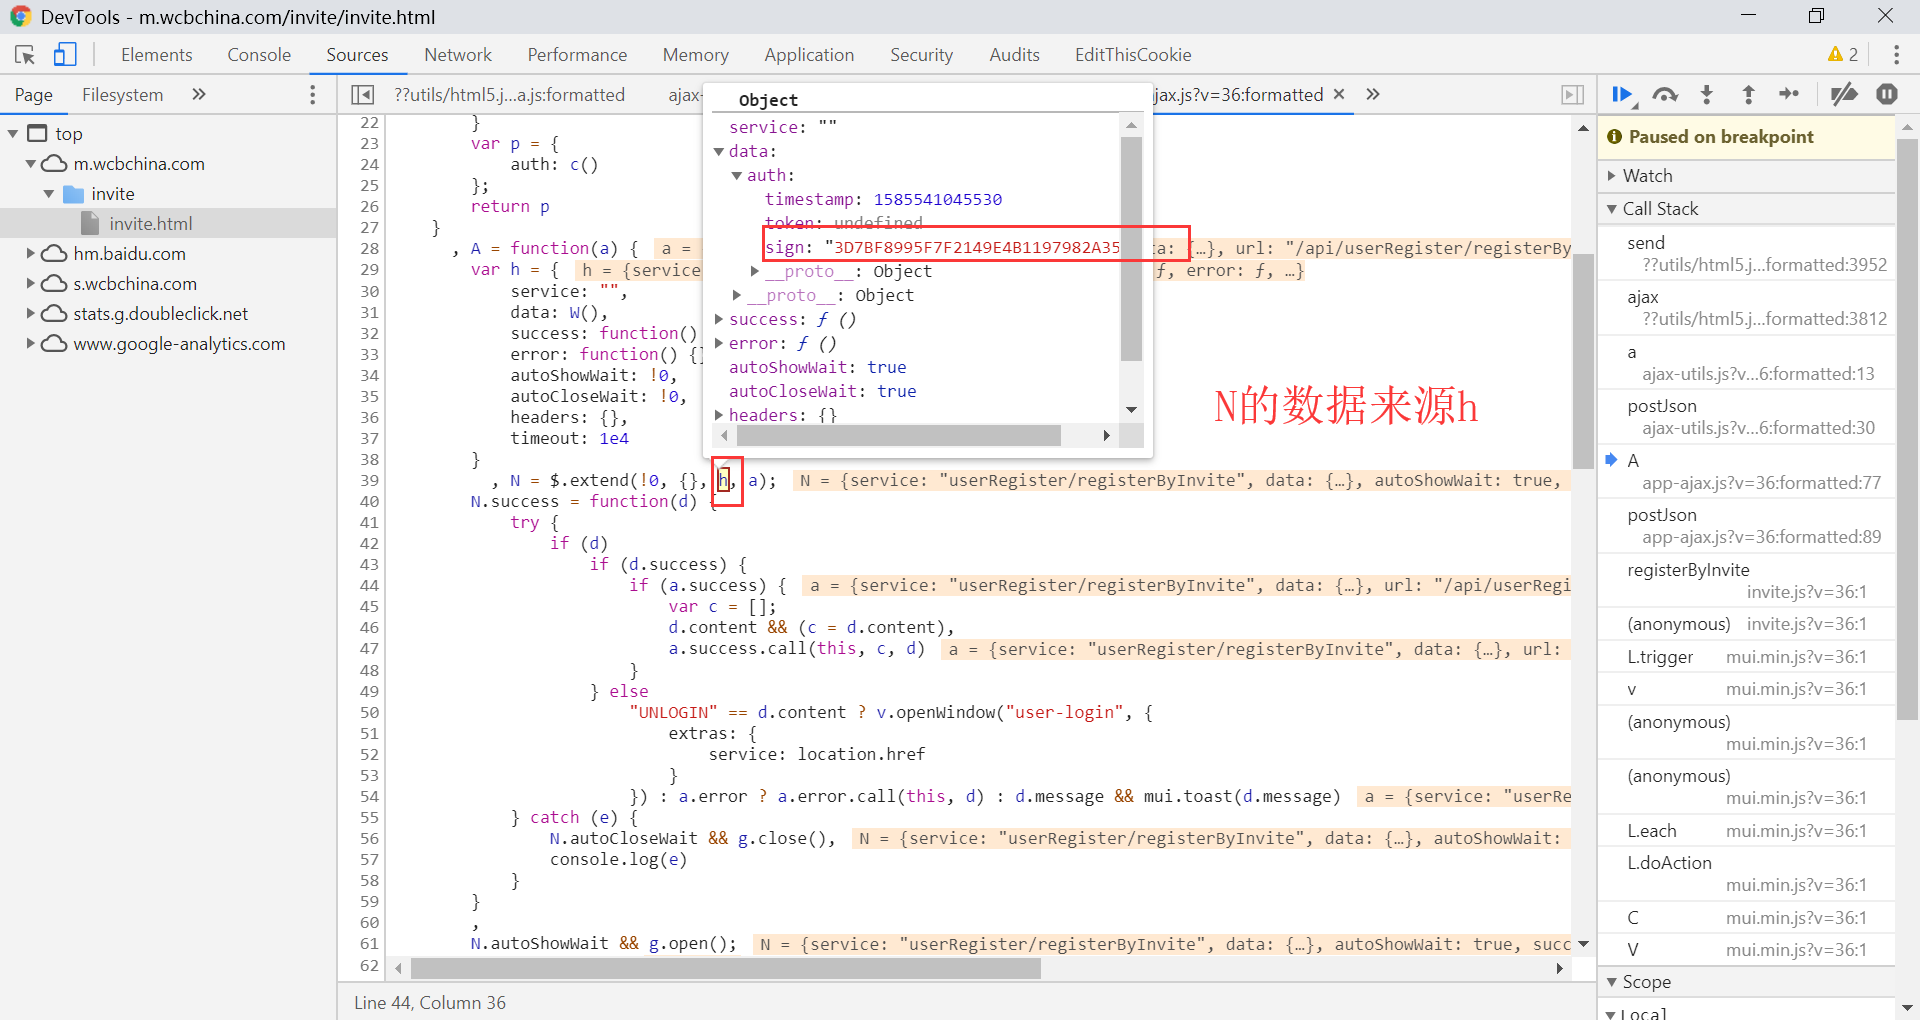Select the Sources panel tab
Viewport: 1920px width, 1020px height.
(x=357, y=55)
